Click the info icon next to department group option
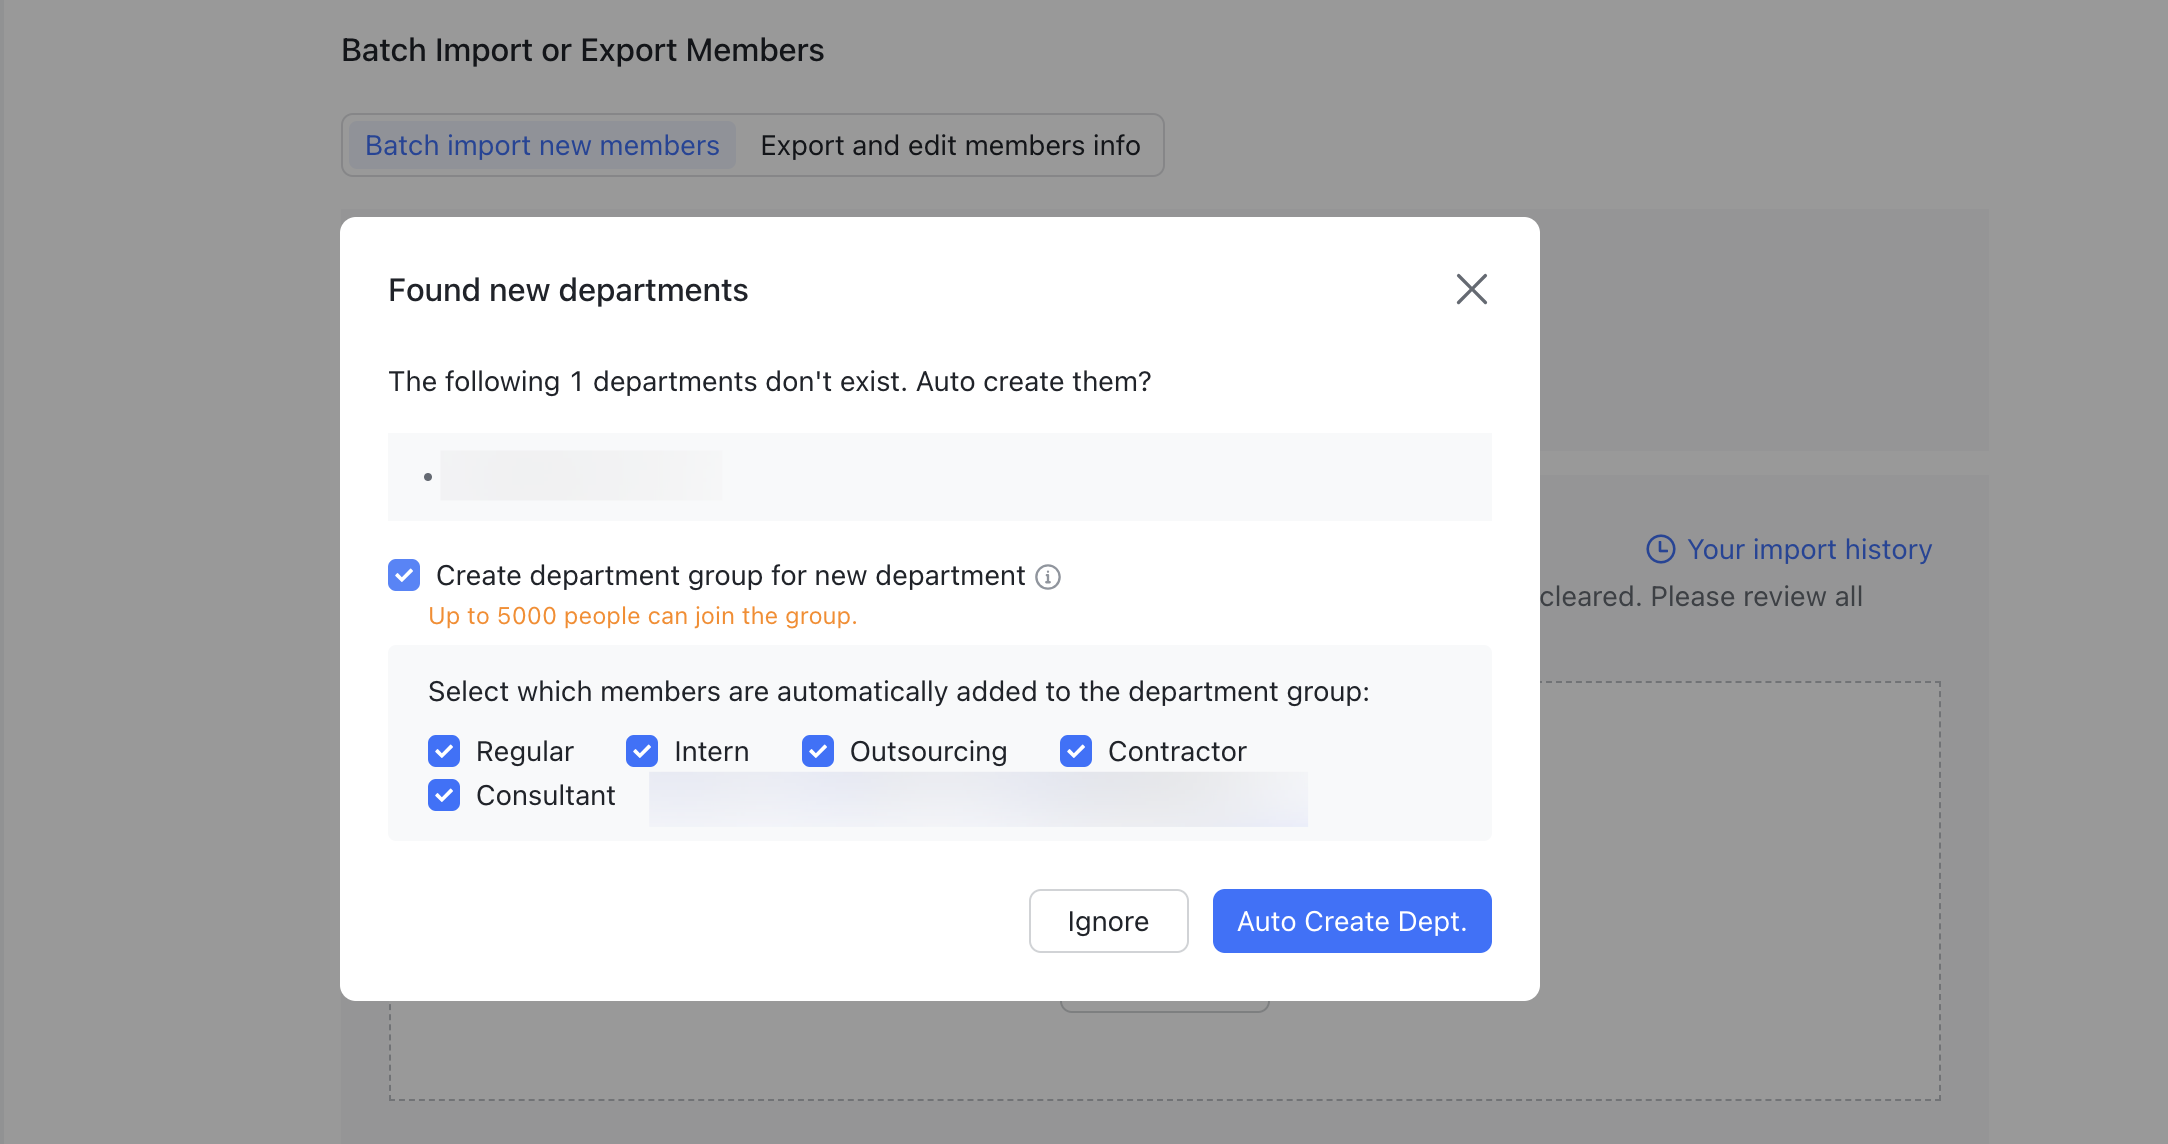2168x1144 pixels. coord(1048,576)
